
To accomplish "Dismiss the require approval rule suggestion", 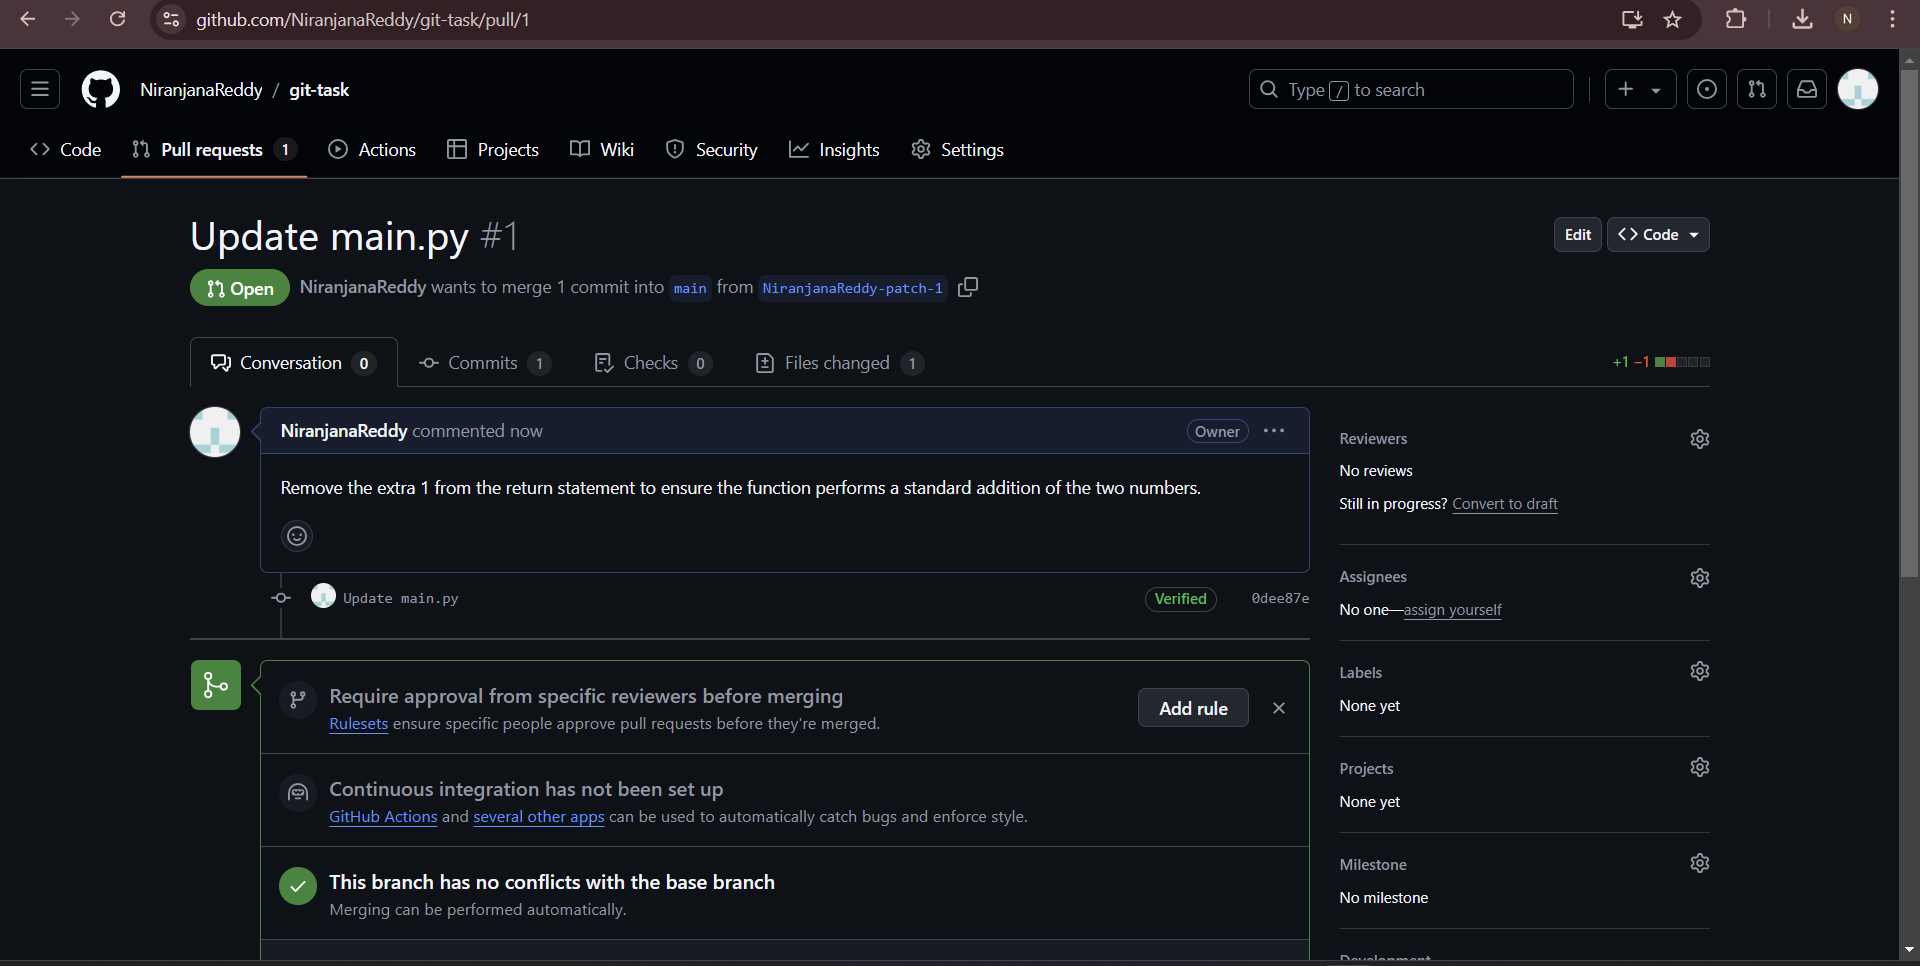I will (1279, 708).
